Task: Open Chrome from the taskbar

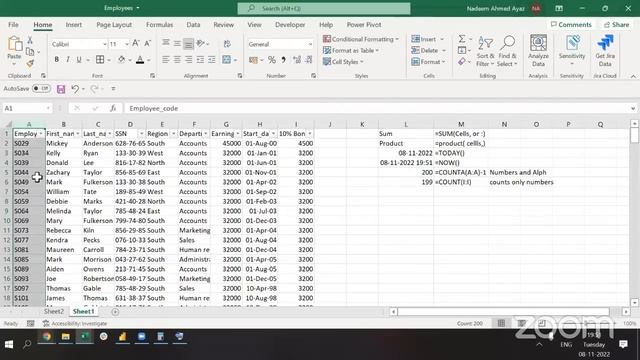Action: pyautogui.click(x=47, y=337)
